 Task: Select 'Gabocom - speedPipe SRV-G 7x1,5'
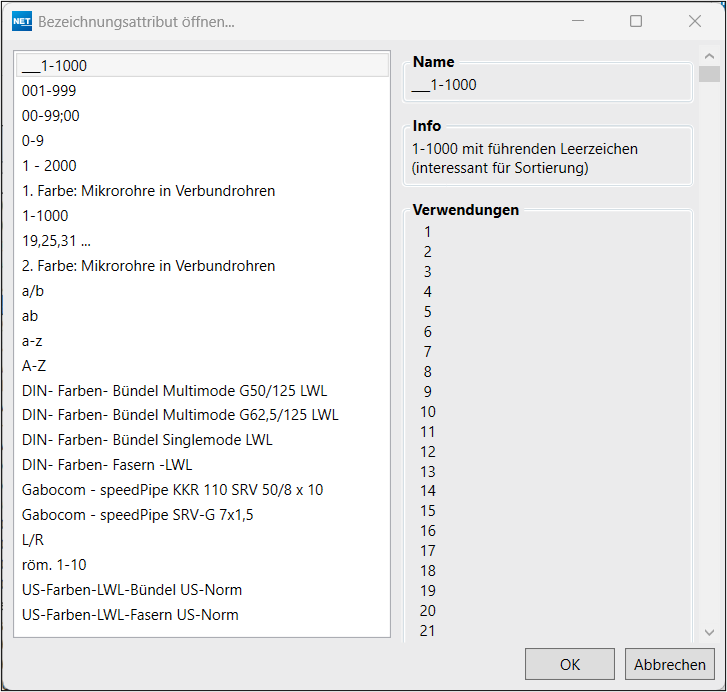tap(202, 515)
